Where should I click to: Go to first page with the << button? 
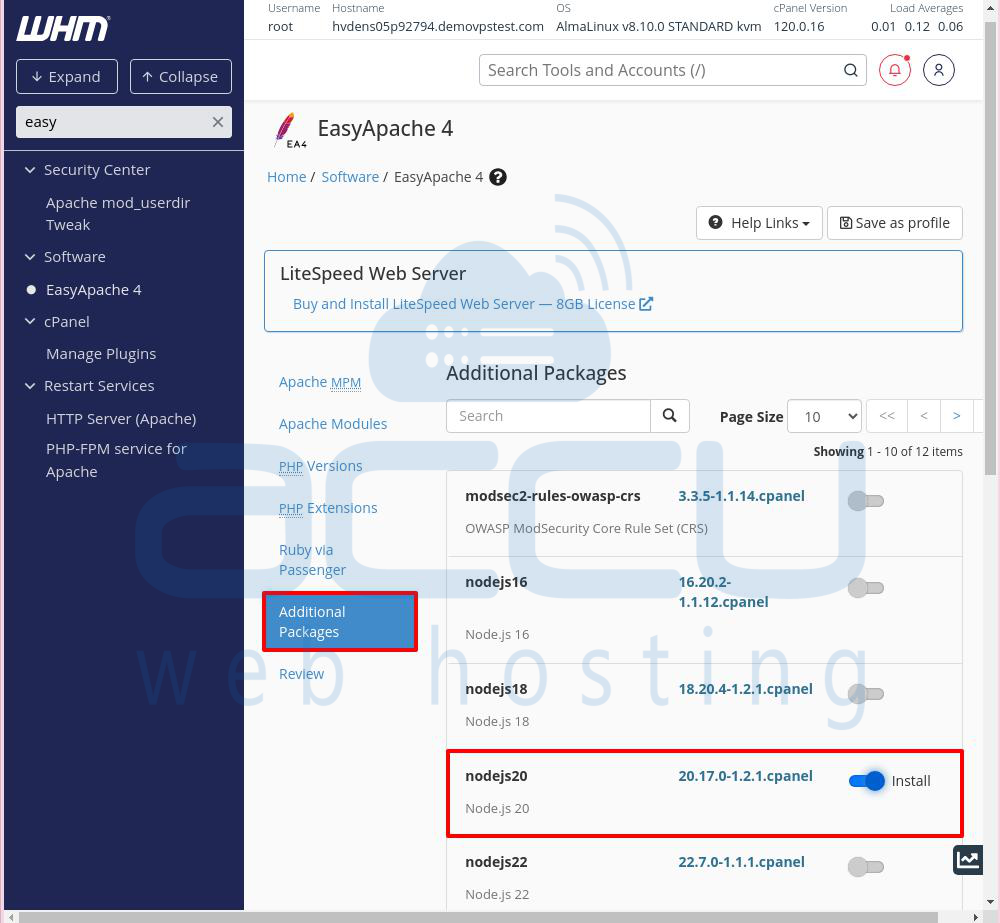coord(886,416)
